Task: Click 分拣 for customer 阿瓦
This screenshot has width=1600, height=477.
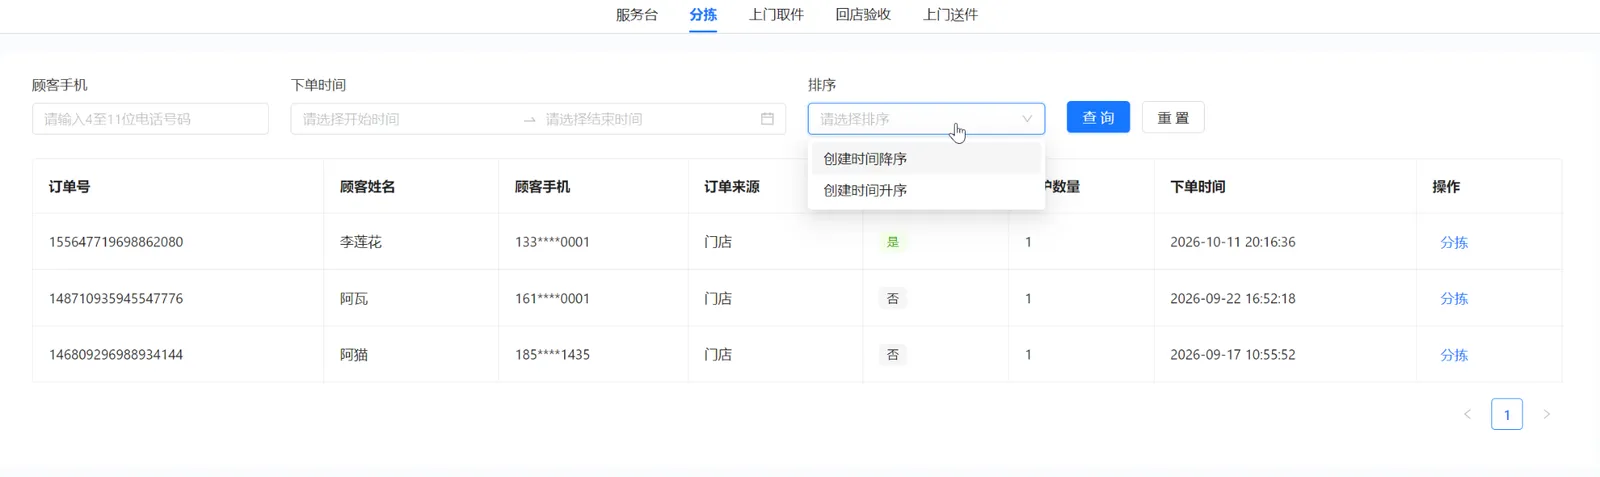Action: [1454, 298]
